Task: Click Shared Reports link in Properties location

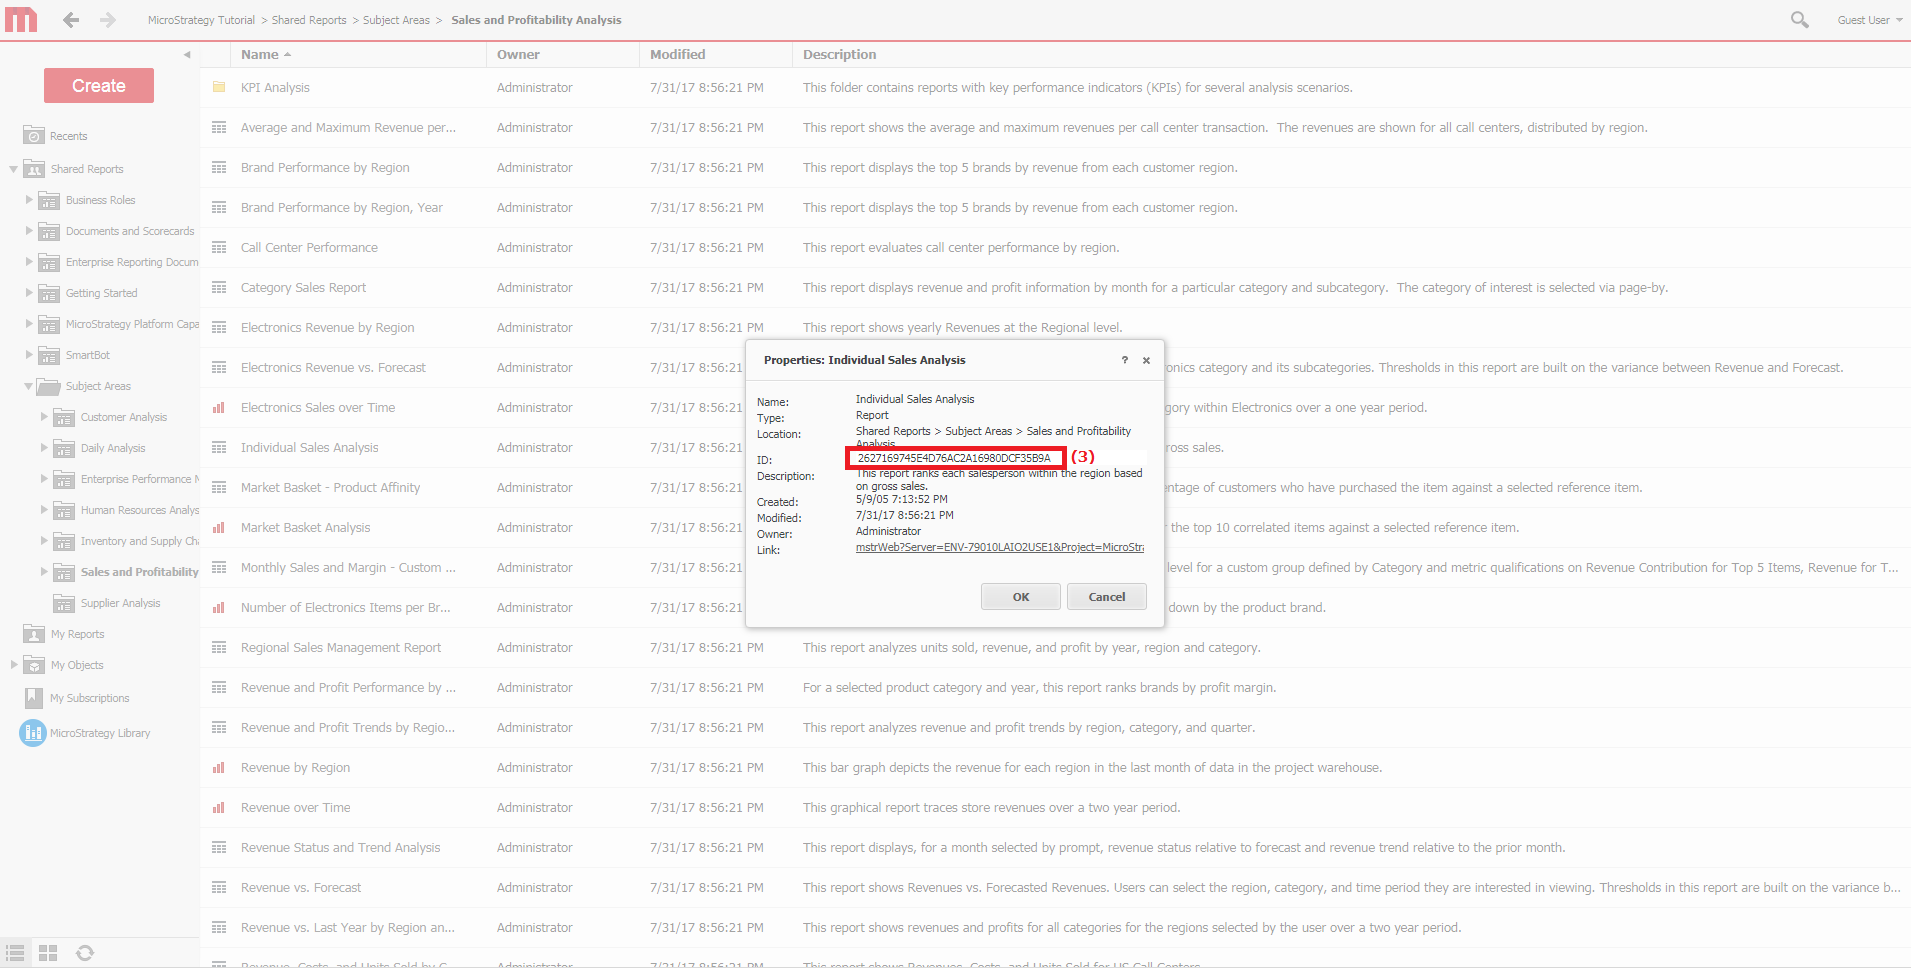Action: tap(893, 431)
